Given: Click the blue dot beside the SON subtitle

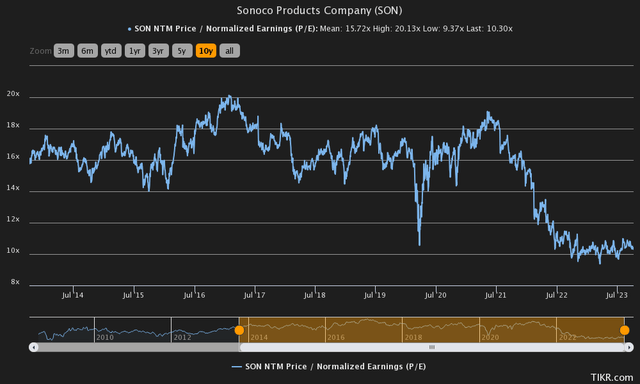Looking at the screenshot, I should 129,29.
